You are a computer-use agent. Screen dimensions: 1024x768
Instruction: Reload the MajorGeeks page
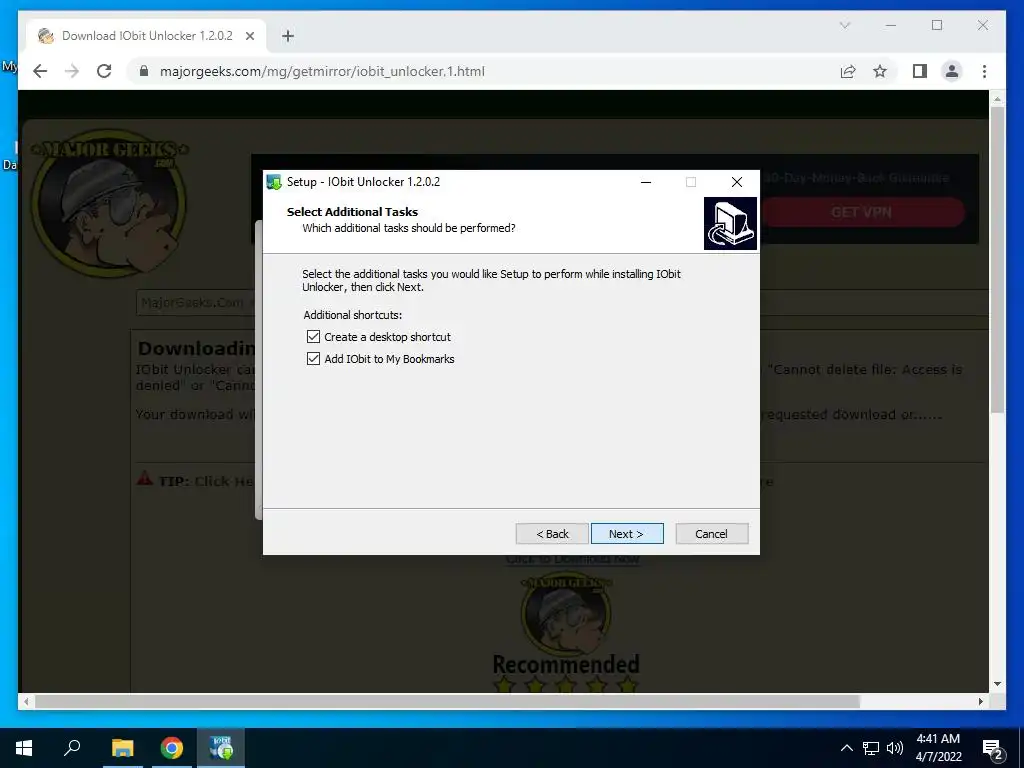point(104,71)
